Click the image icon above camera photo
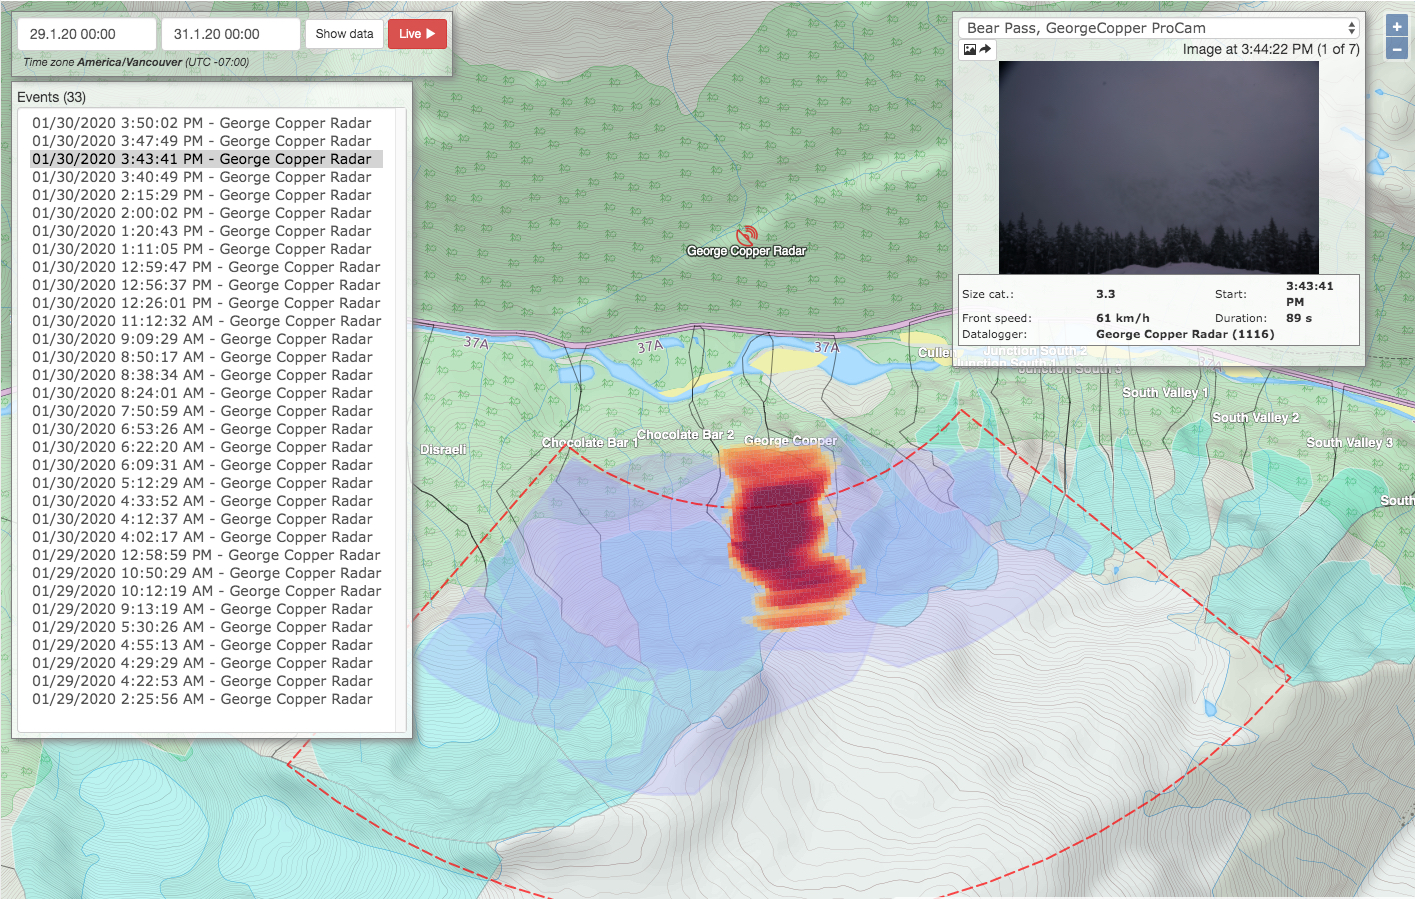 [969, 49]
